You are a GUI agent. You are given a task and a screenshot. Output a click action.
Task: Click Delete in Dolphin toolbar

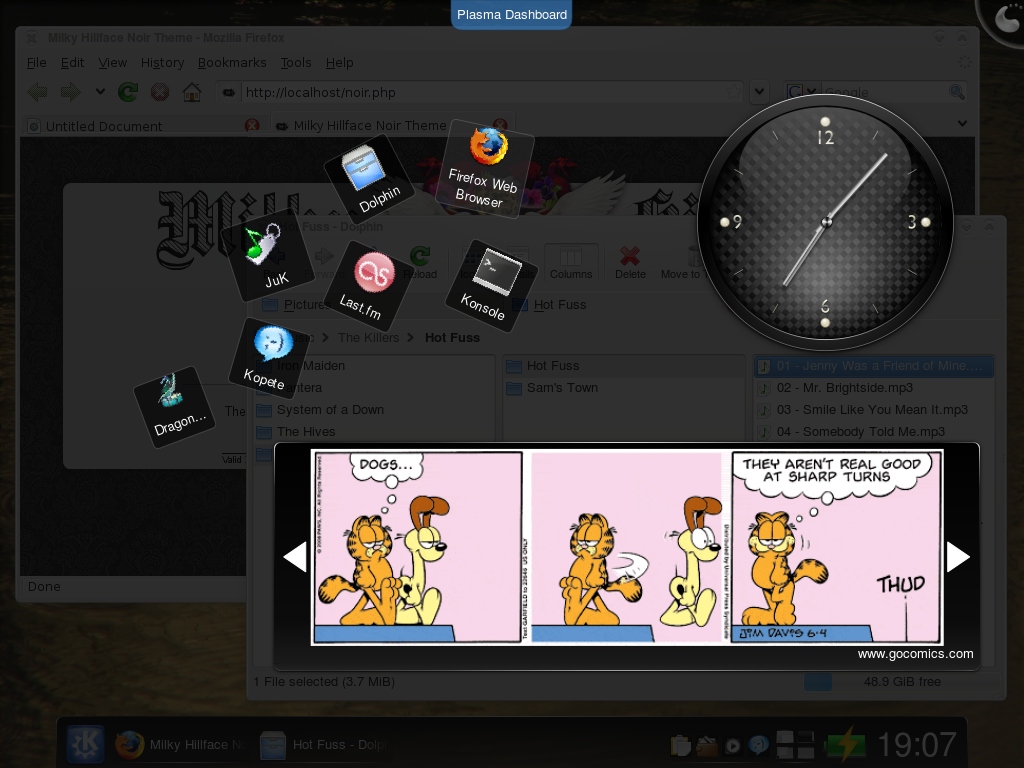(630, 263)
